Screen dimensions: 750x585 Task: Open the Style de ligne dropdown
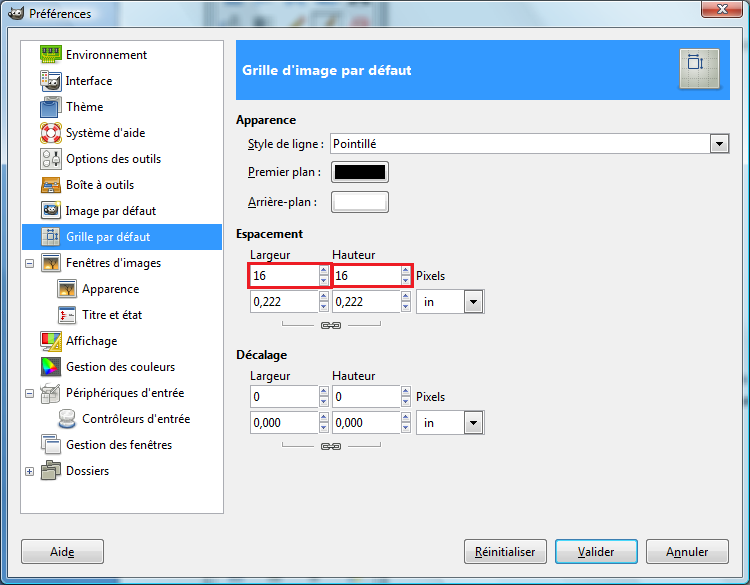coord(719,144)
